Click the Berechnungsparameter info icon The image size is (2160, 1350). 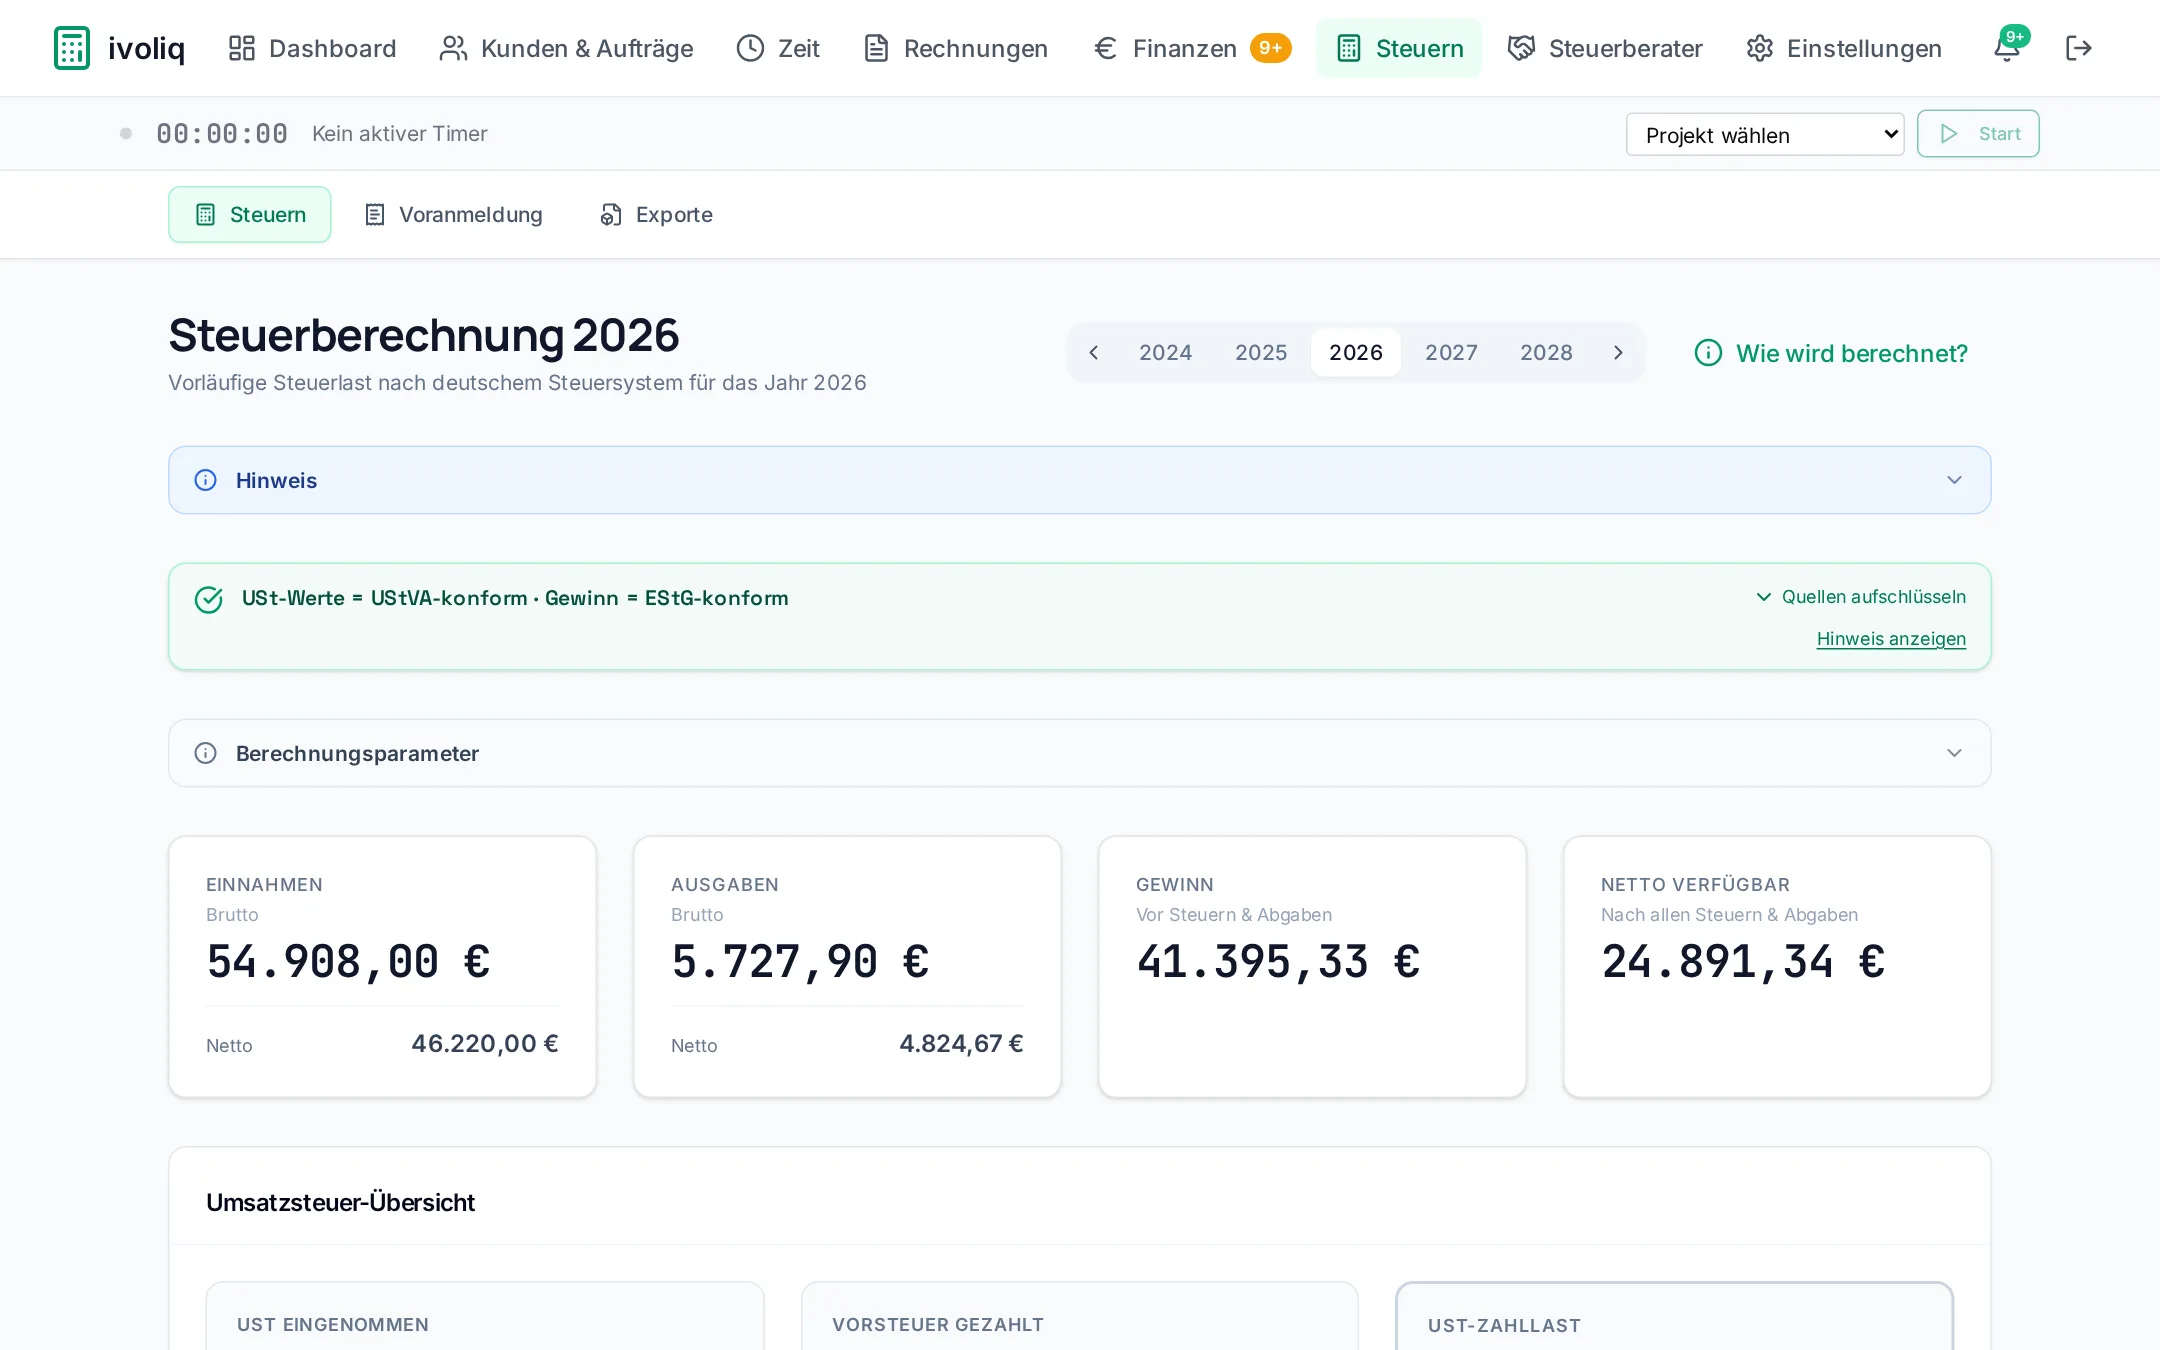[x=205, y=753]
